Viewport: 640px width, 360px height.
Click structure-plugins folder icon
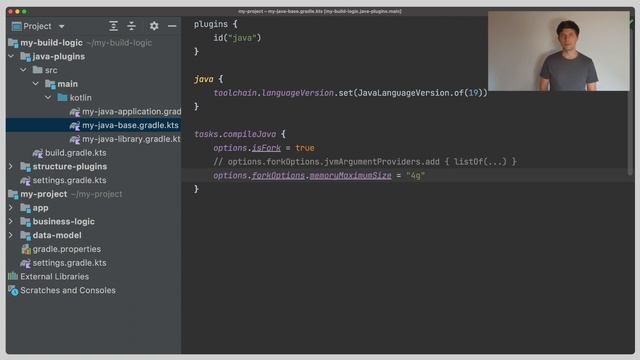(25, 167)
